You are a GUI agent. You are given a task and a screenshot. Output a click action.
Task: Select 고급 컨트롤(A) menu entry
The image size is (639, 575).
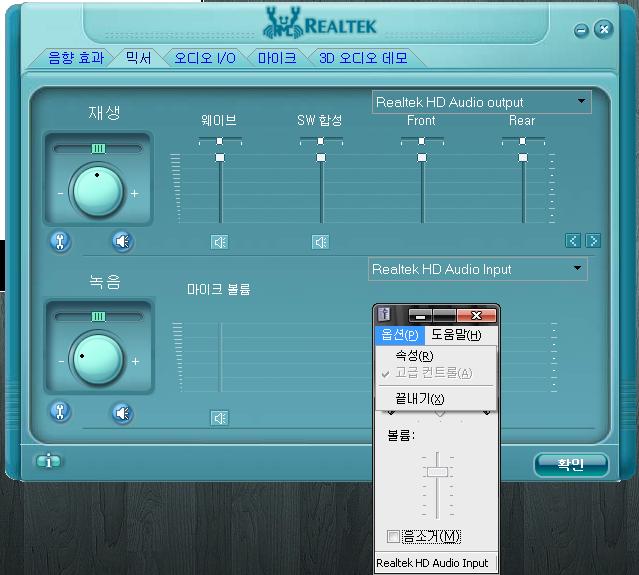[436, 372]
